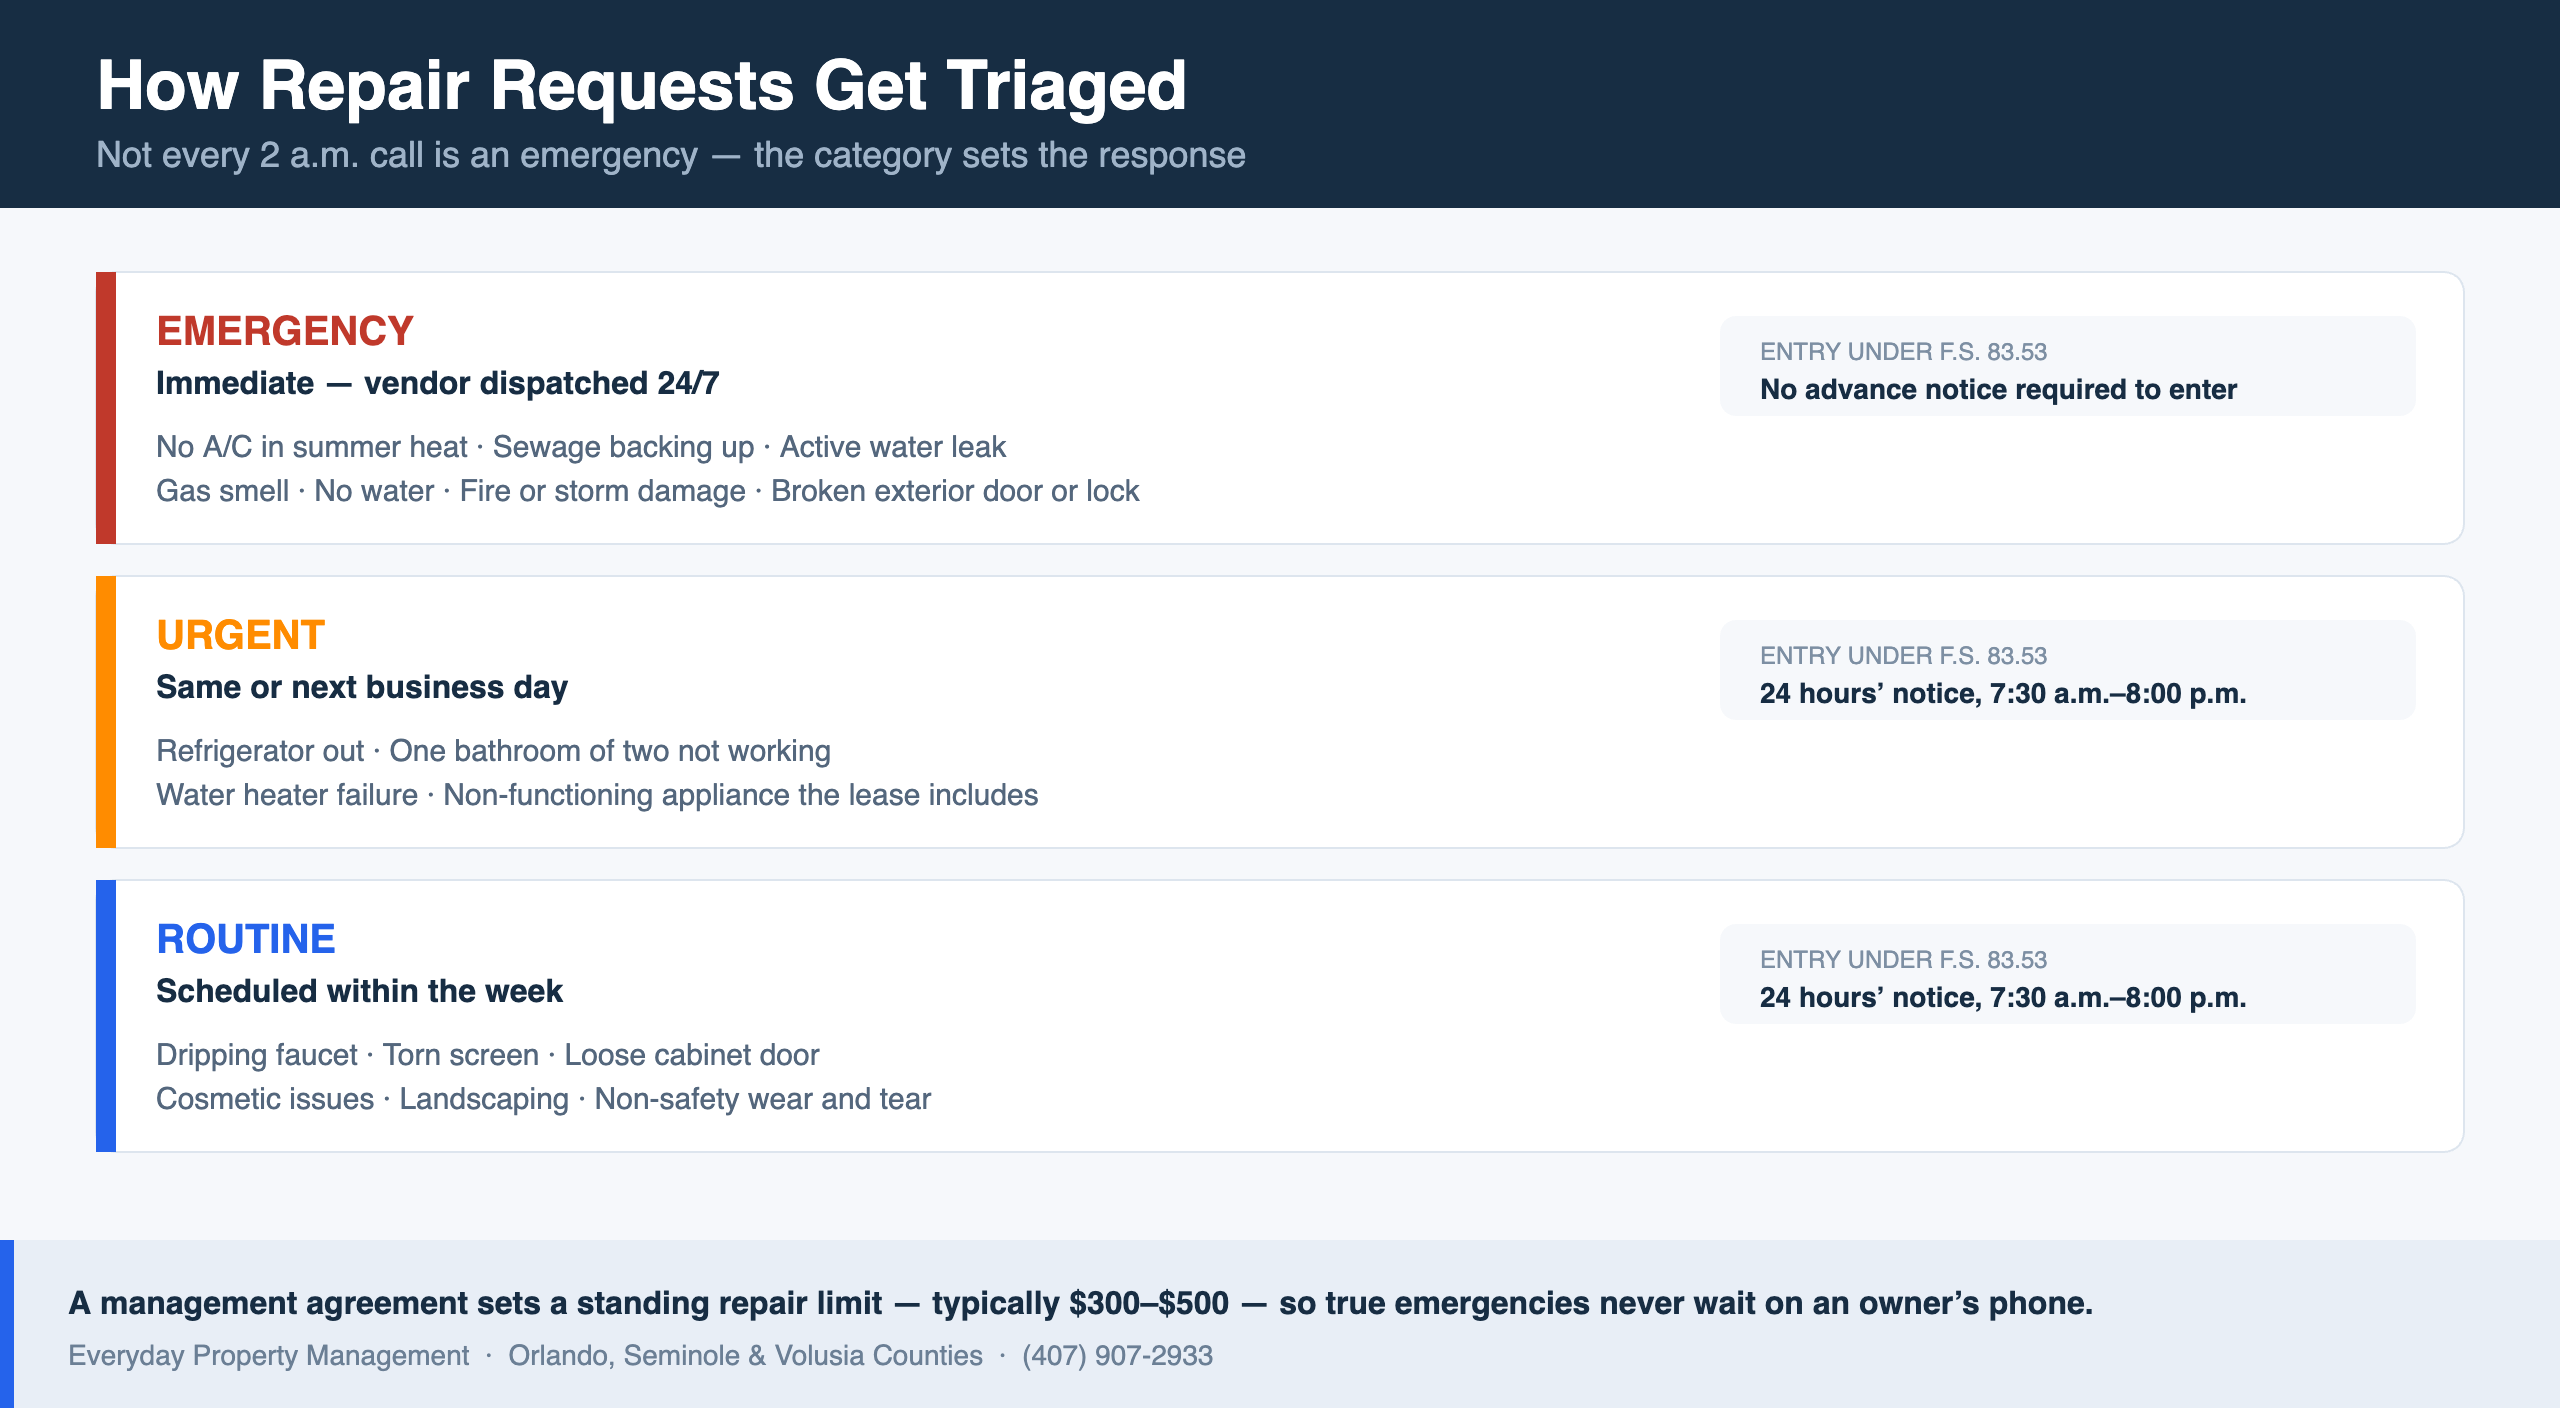The image size is (2560, 1408).
Task: Click 'No advance notice required to enter' box
Action: coord(2067,366)
